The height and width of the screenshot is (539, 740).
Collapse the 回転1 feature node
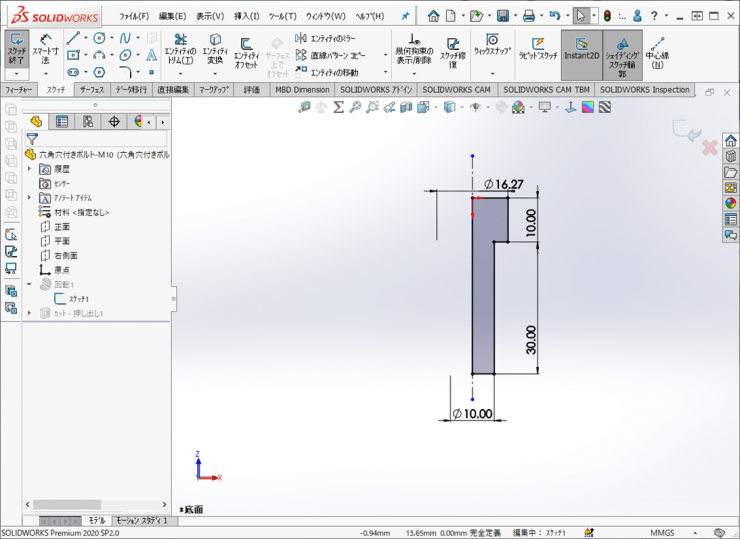[30, 284]
